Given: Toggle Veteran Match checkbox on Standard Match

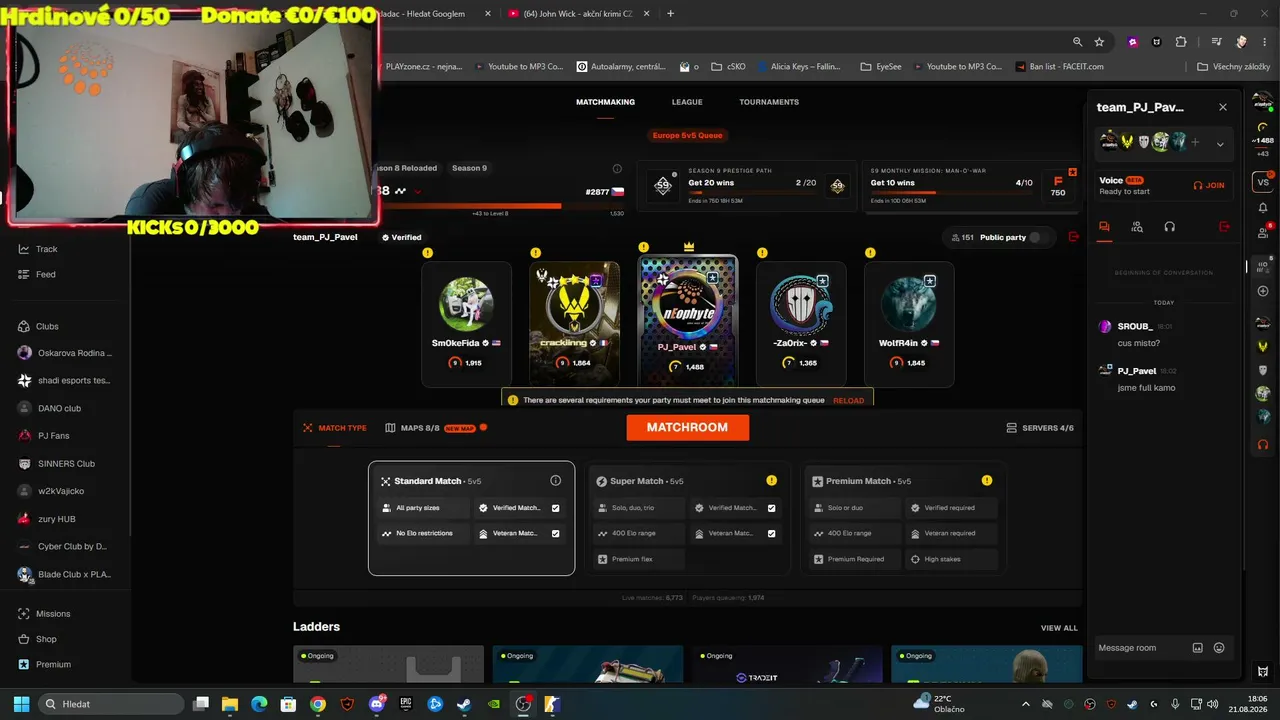Looking at the screenshot, I should coord(556,534).
